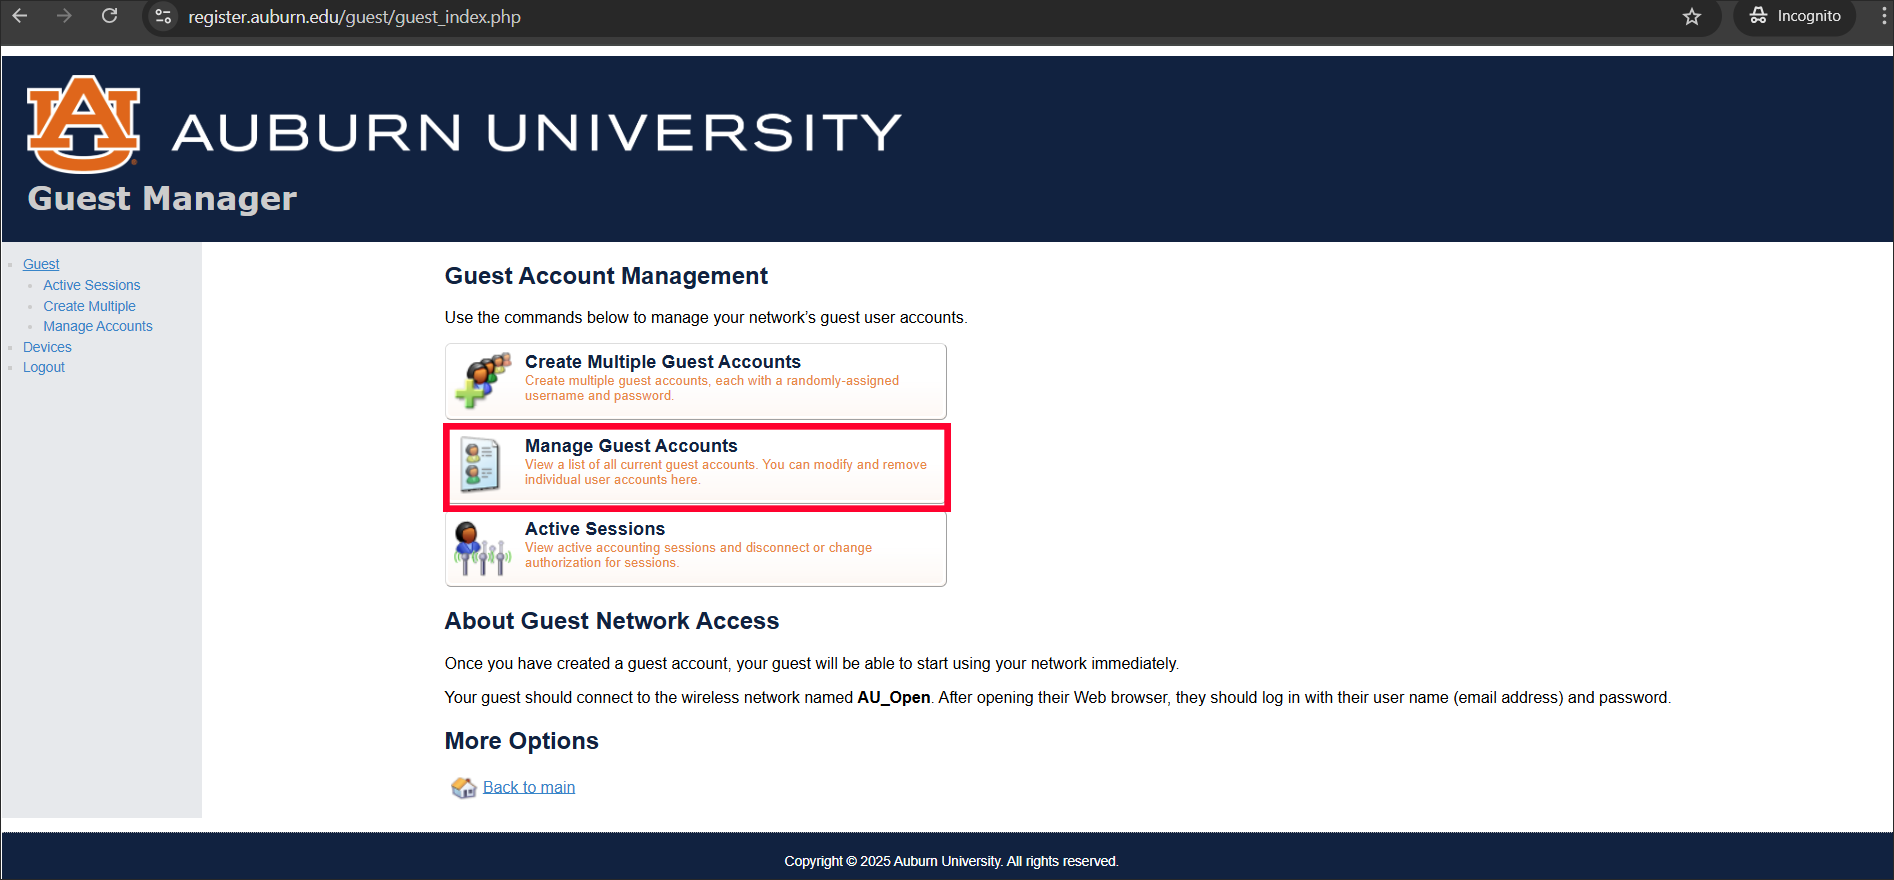The image size is (1894, 880).
Task: Click the Manage Guest Accounts orange description text
Action: click(726, 472)
